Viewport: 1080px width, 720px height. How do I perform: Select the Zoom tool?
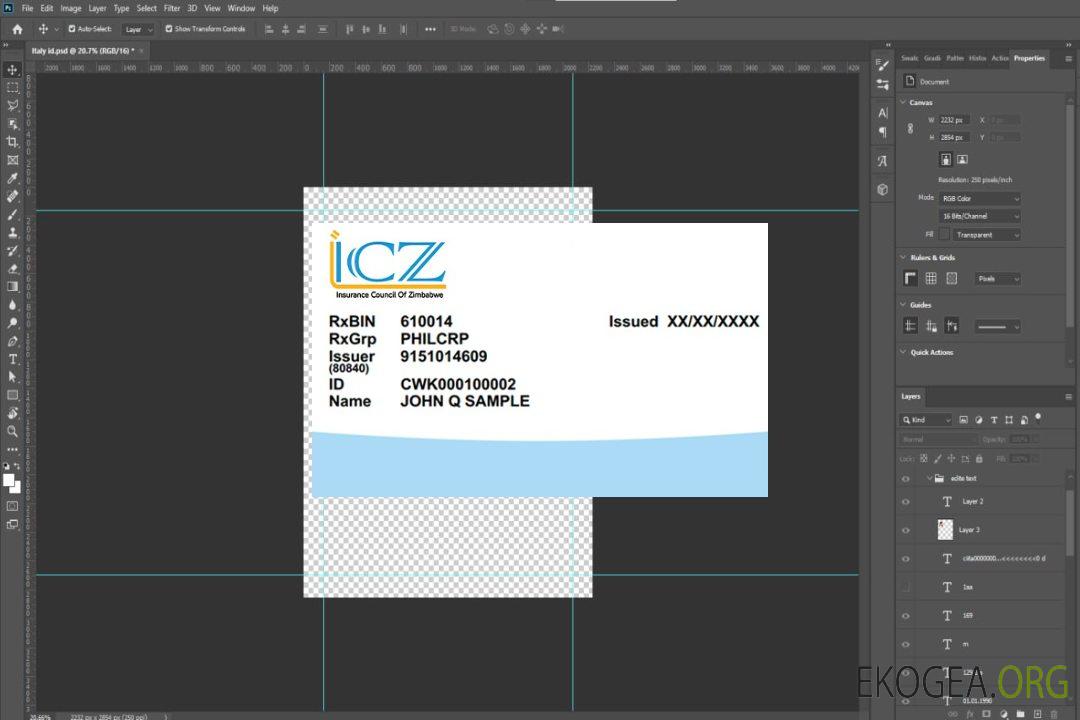[x=13, y=431]
